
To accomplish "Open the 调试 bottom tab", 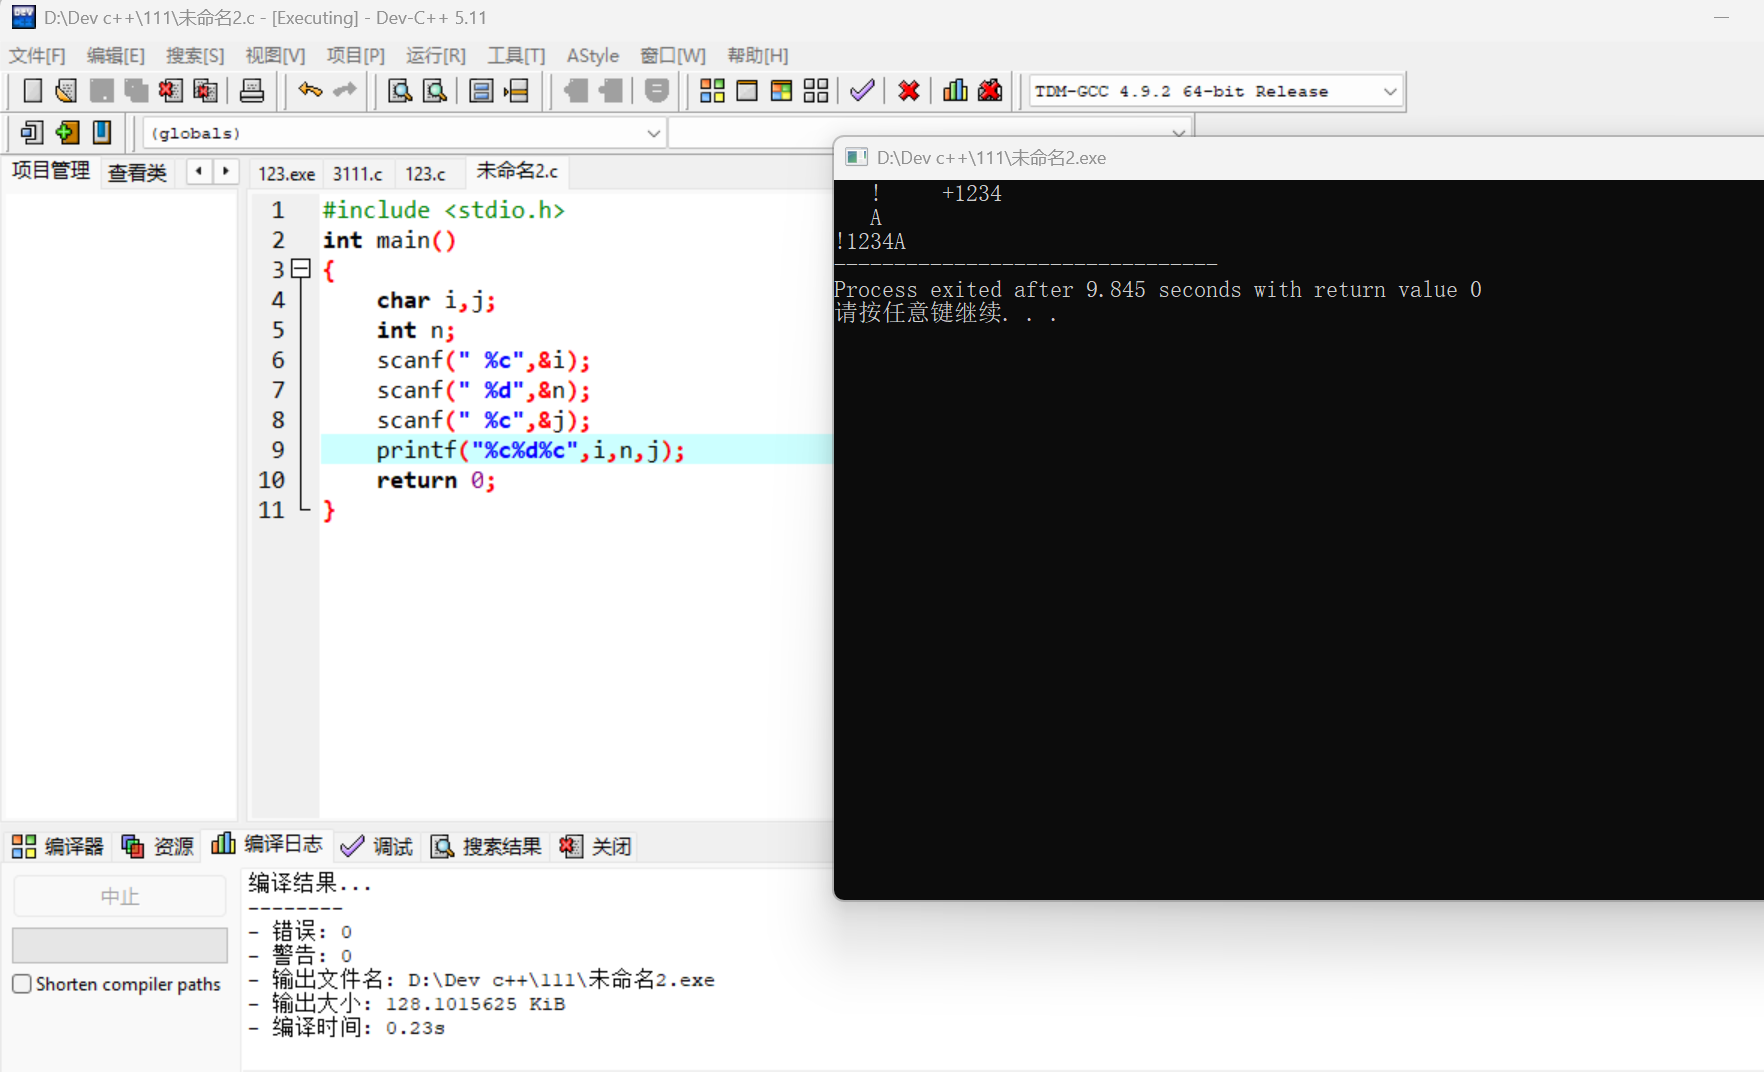I will [377, 846].
